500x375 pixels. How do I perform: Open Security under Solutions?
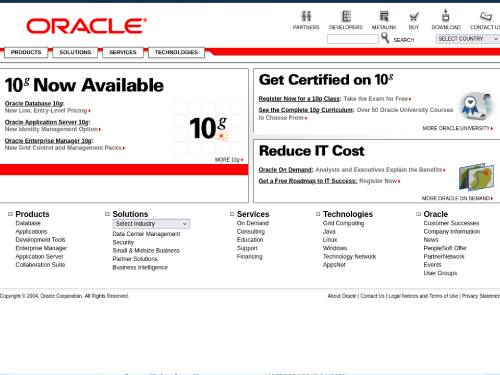click(x=123, y=243)
